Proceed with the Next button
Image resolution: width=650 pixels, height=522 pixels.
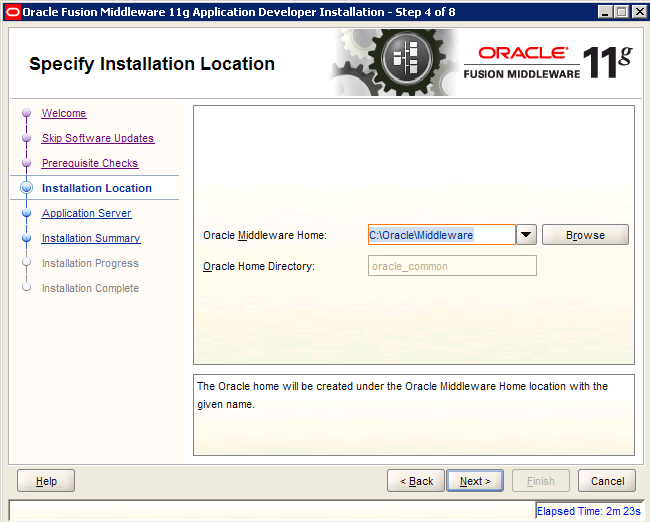[x=475, y=481]
